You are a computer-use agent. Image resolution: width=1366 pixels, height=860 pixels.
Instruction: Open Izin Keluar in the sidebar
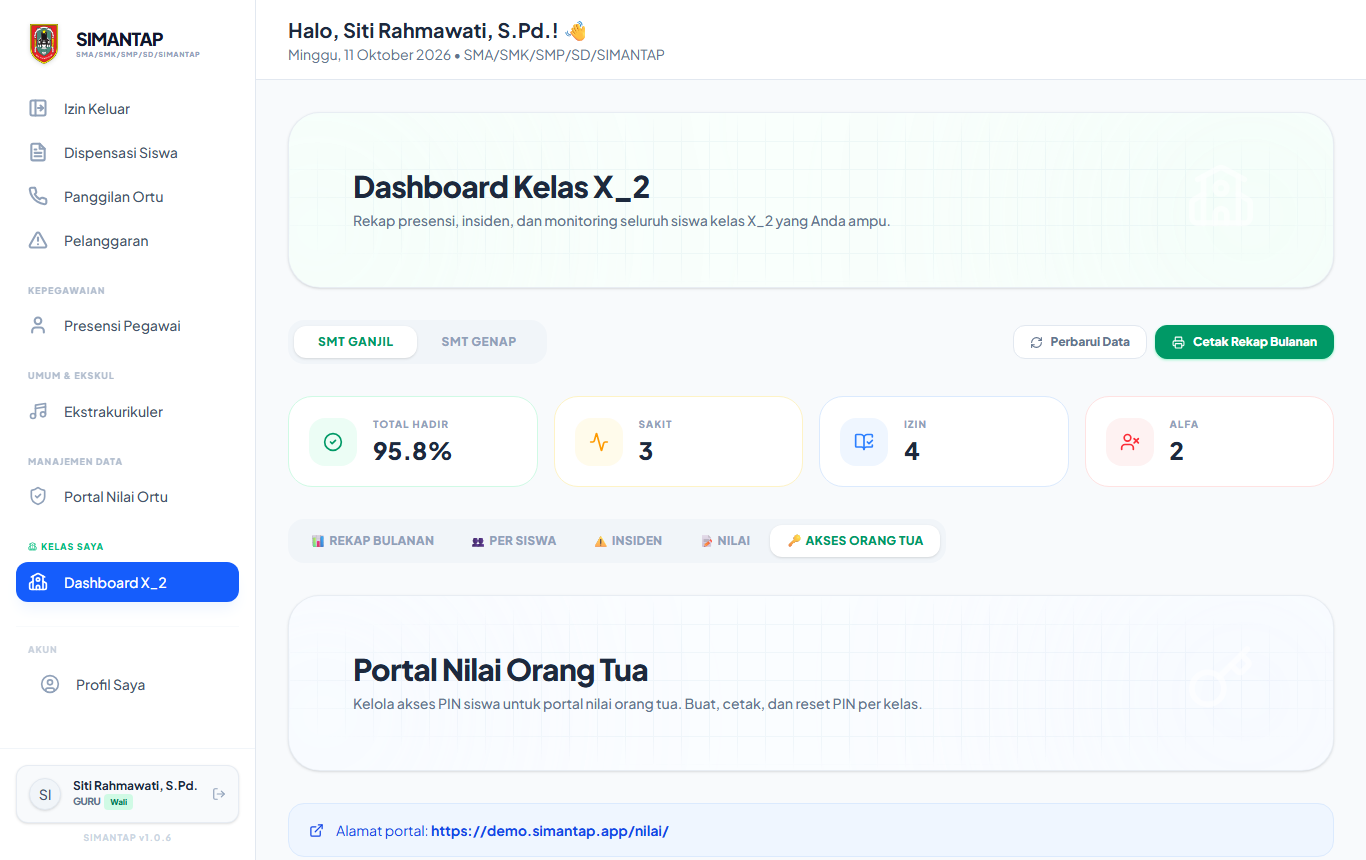pos(127,109)
